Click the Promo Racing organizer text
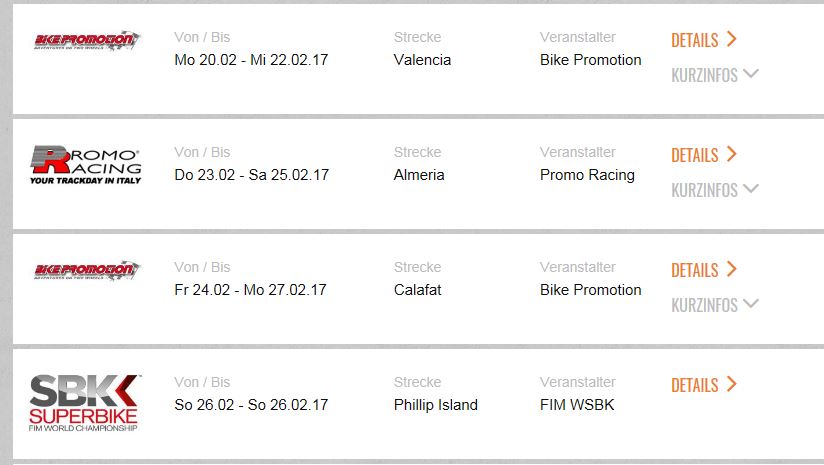The height and width of the screenshot is (465, 824). pos(587,175)
